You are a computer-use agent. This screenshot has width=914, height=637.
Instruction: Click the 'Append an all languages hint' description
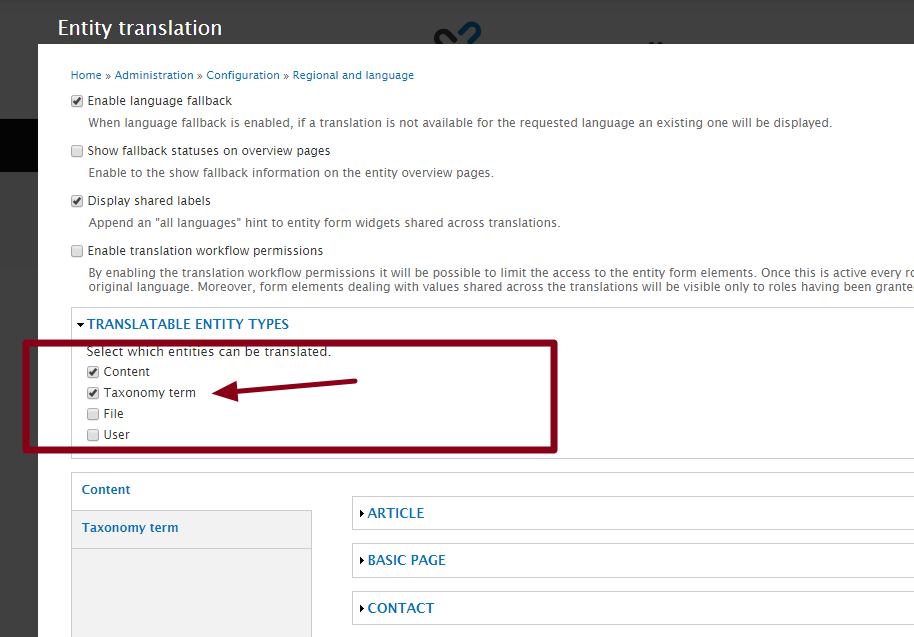click(x=324, y=223)
